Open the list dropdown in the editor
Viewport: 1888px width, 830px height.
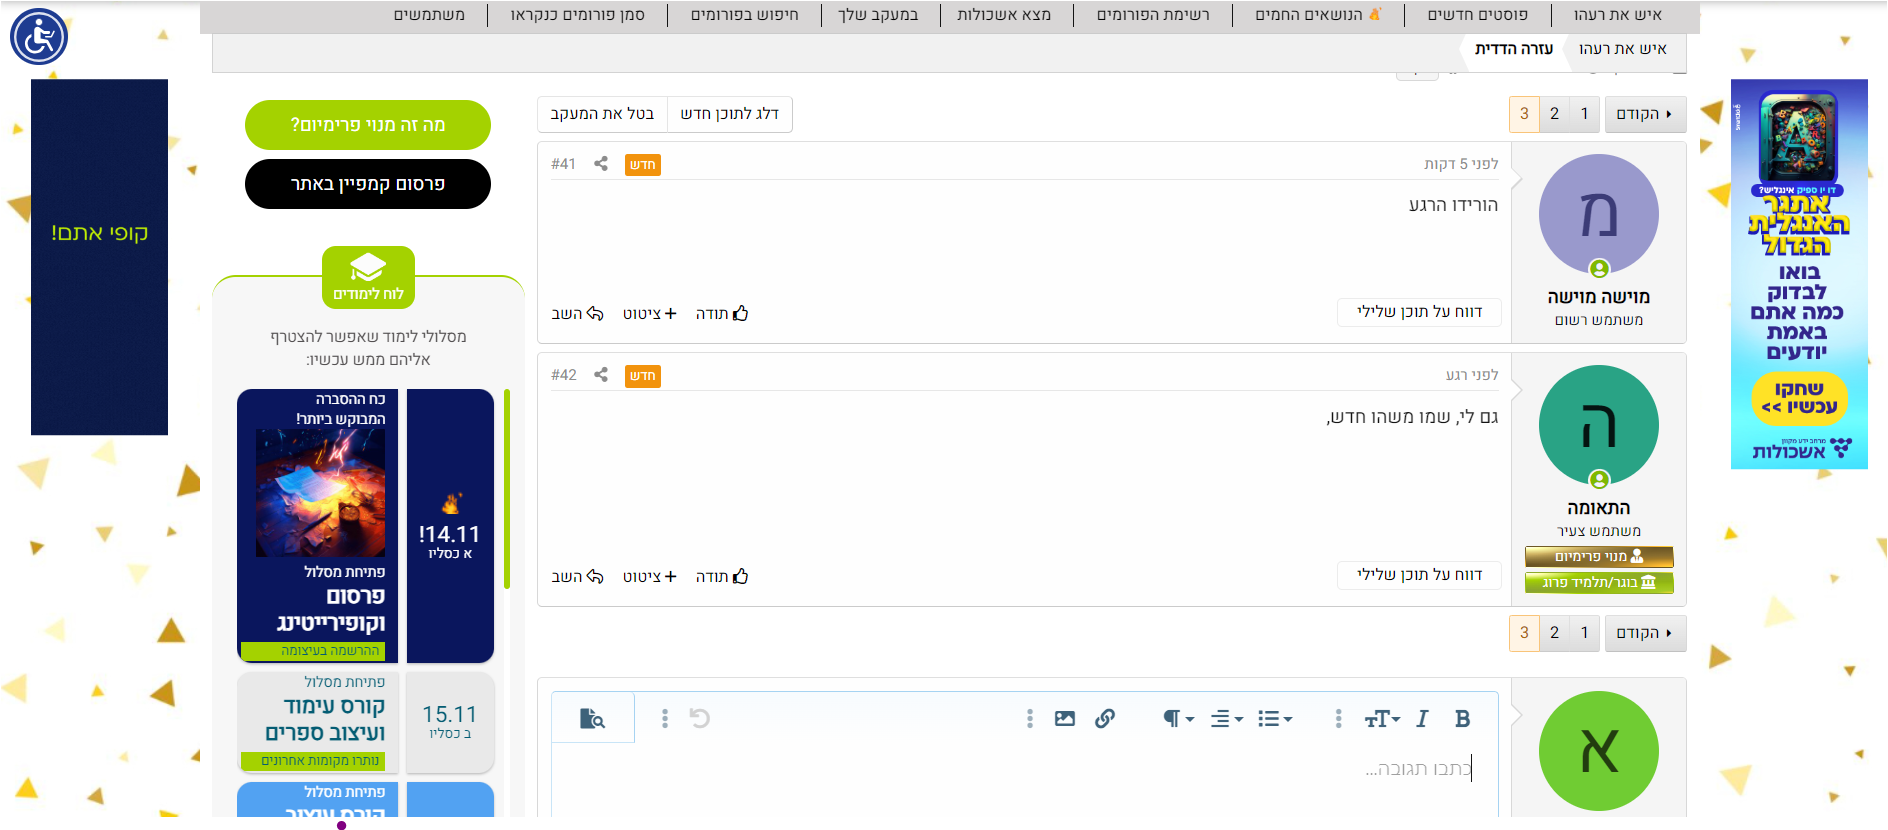(x=1275, y=718)
